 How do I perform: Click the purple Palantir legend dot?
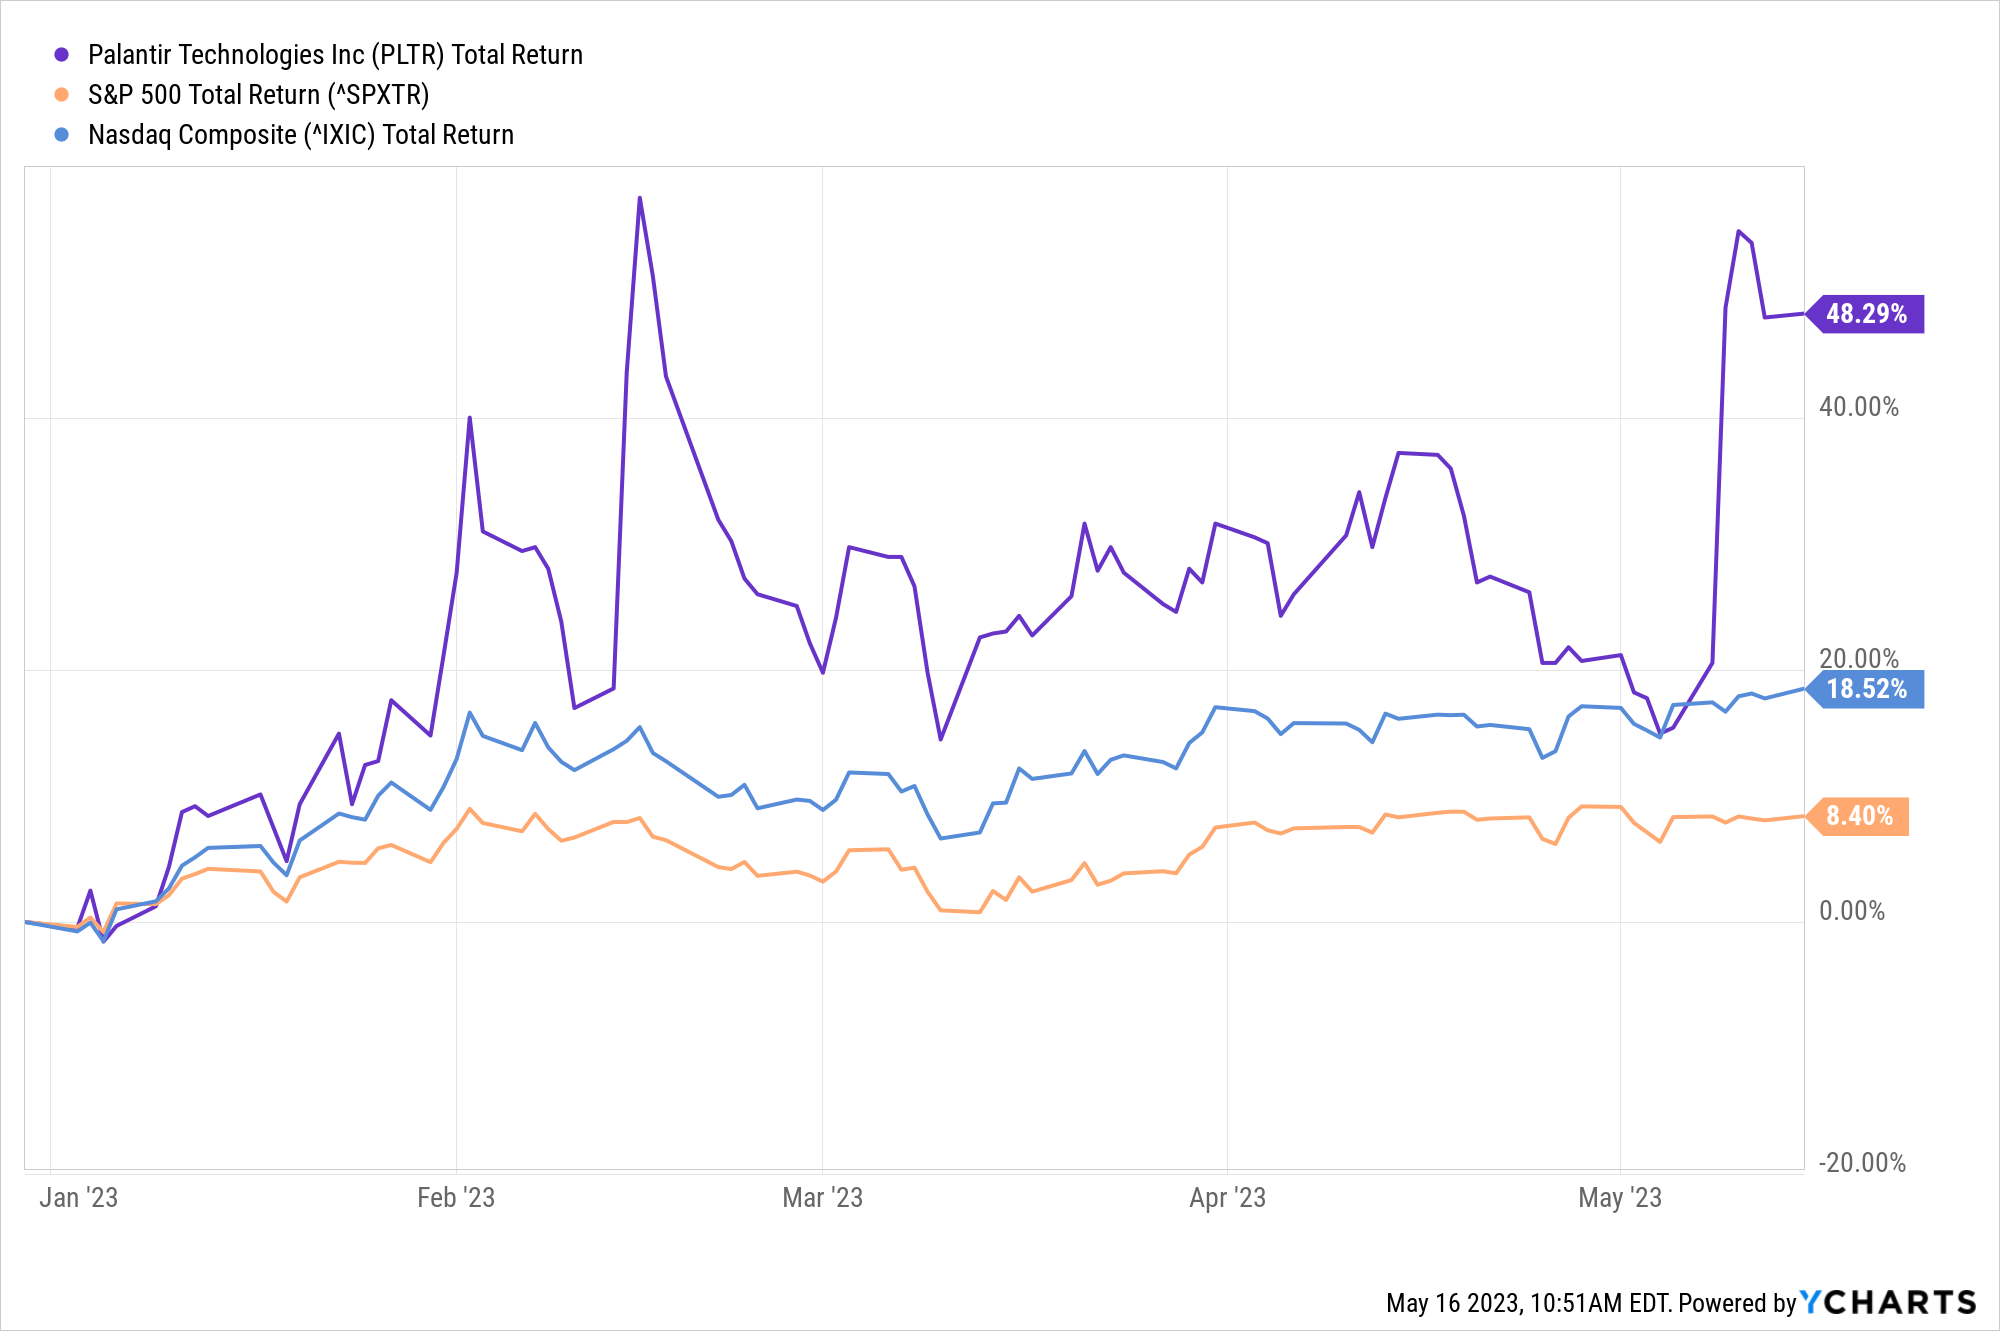click(x=62, y=55)
